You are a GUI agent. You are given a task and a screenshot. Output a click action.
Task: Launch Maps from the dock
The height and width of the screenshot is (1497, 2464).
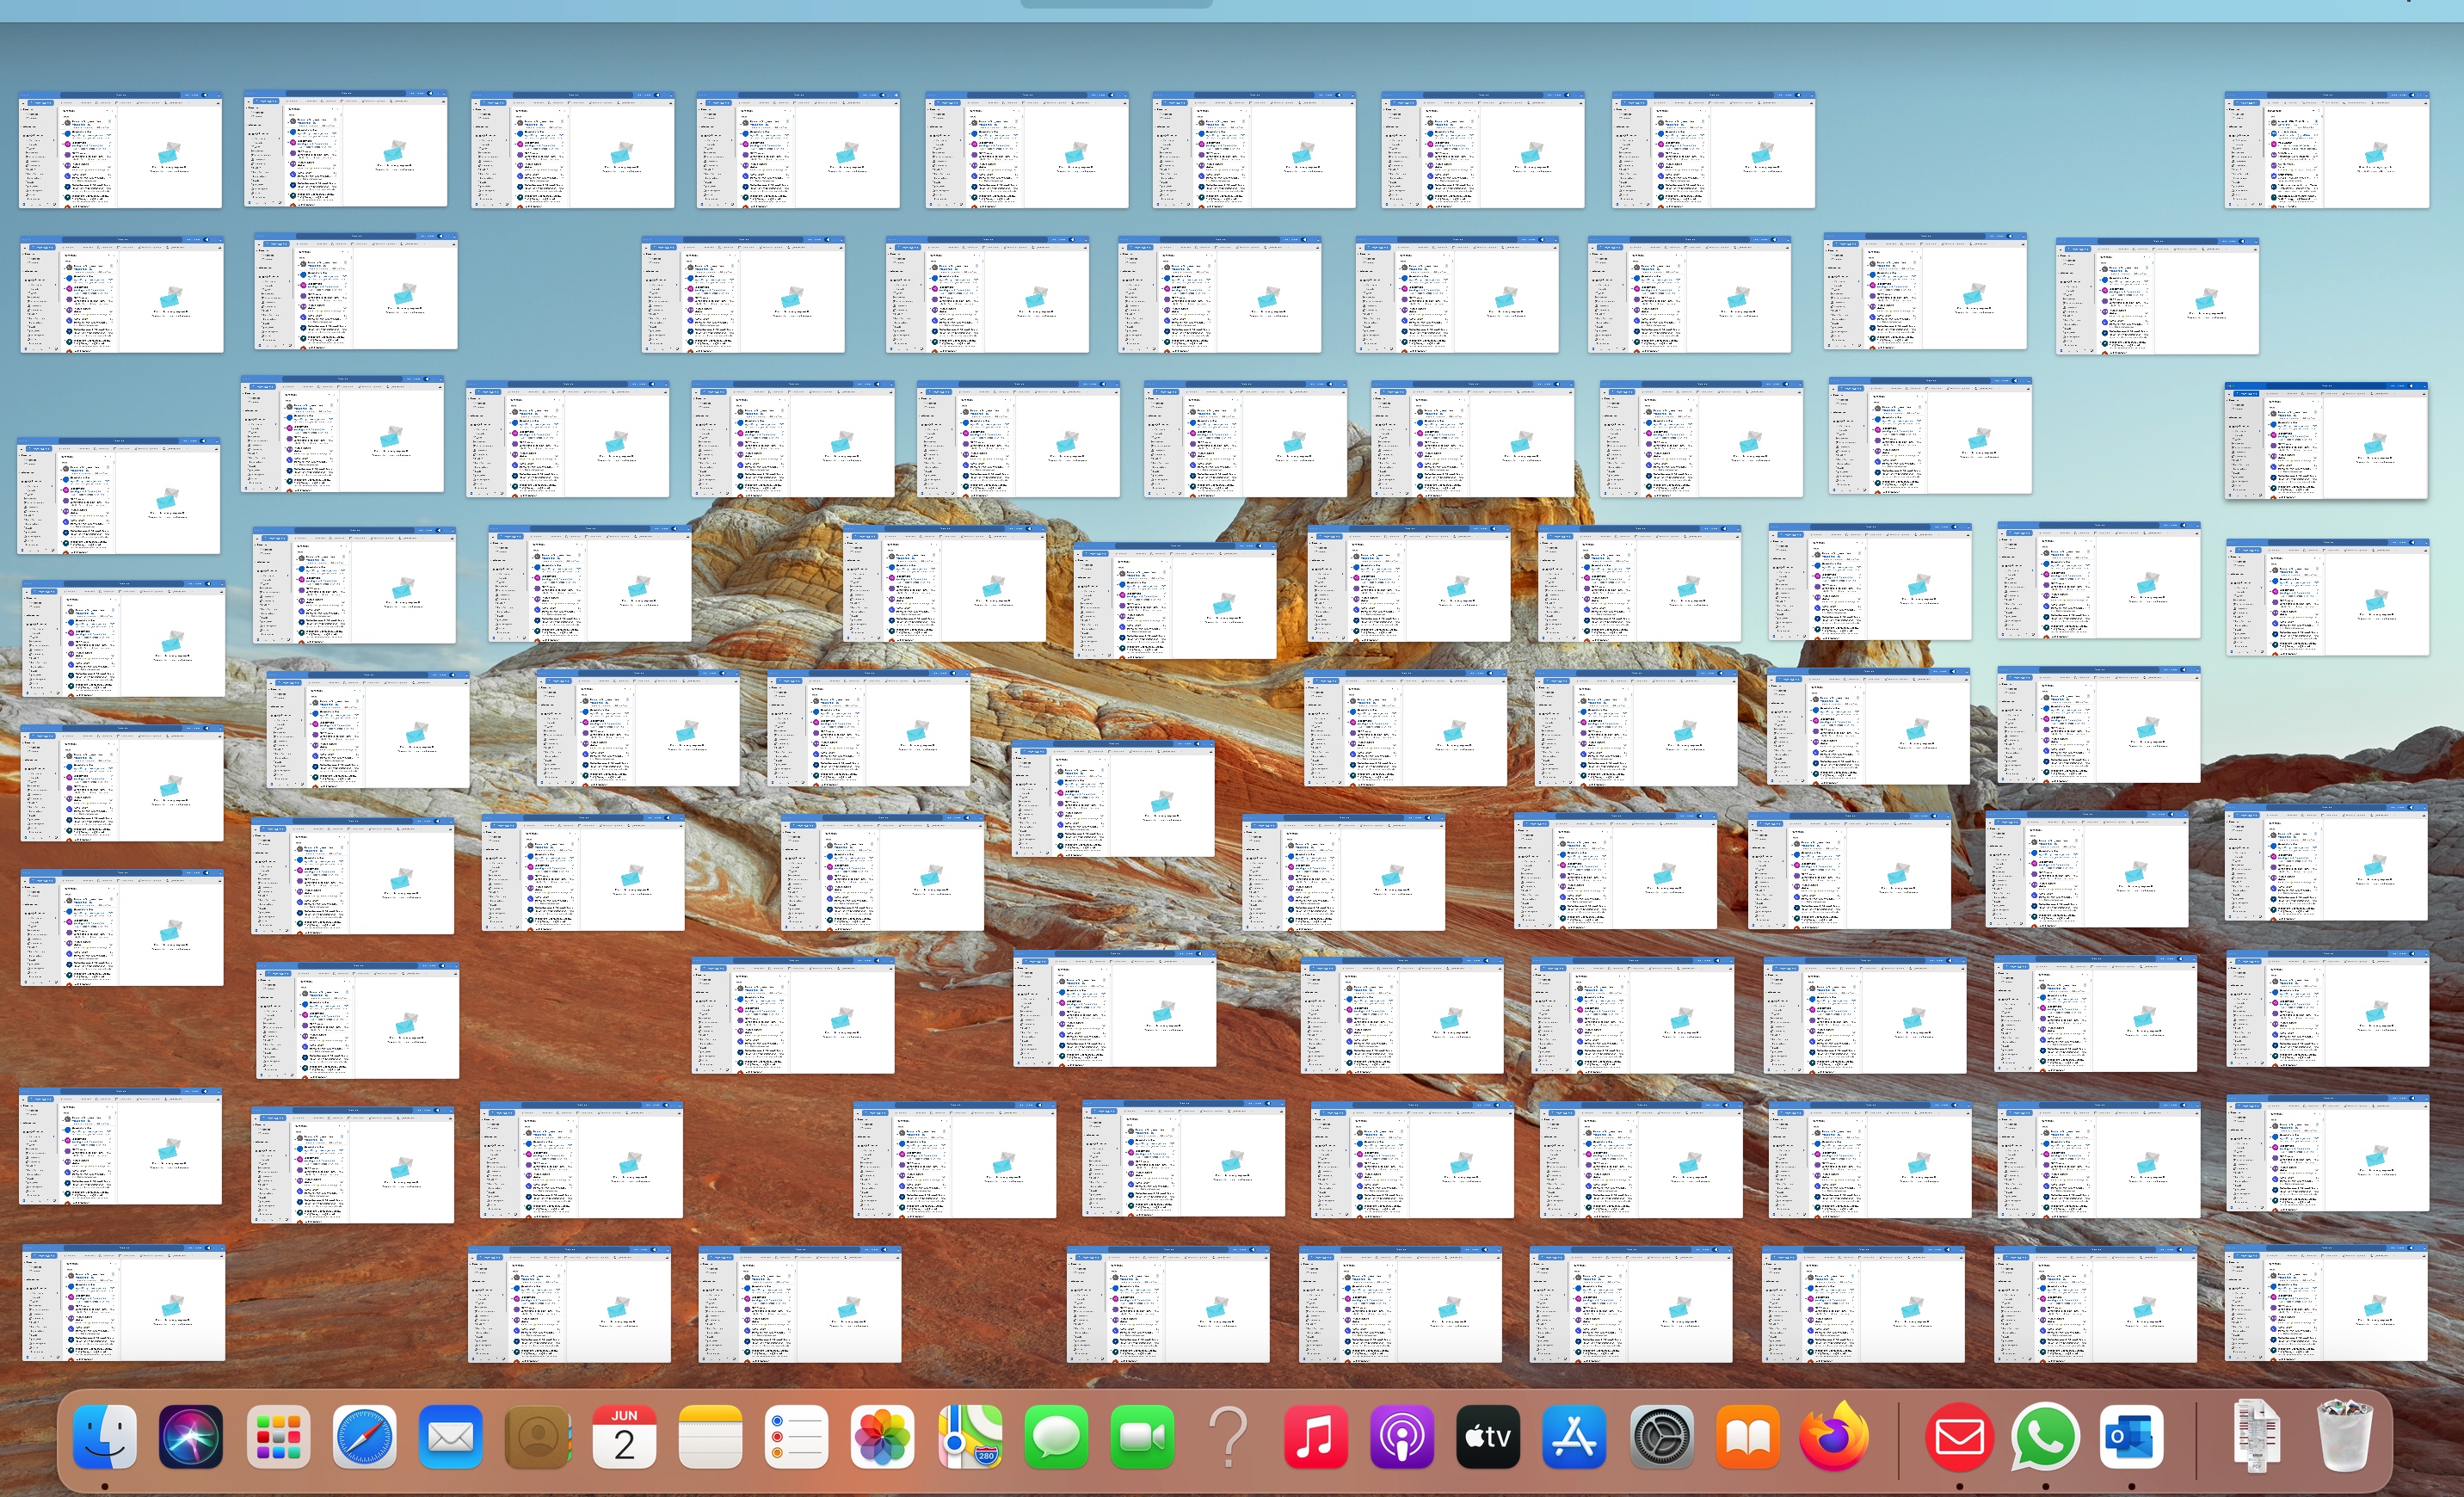[970, 1437]
